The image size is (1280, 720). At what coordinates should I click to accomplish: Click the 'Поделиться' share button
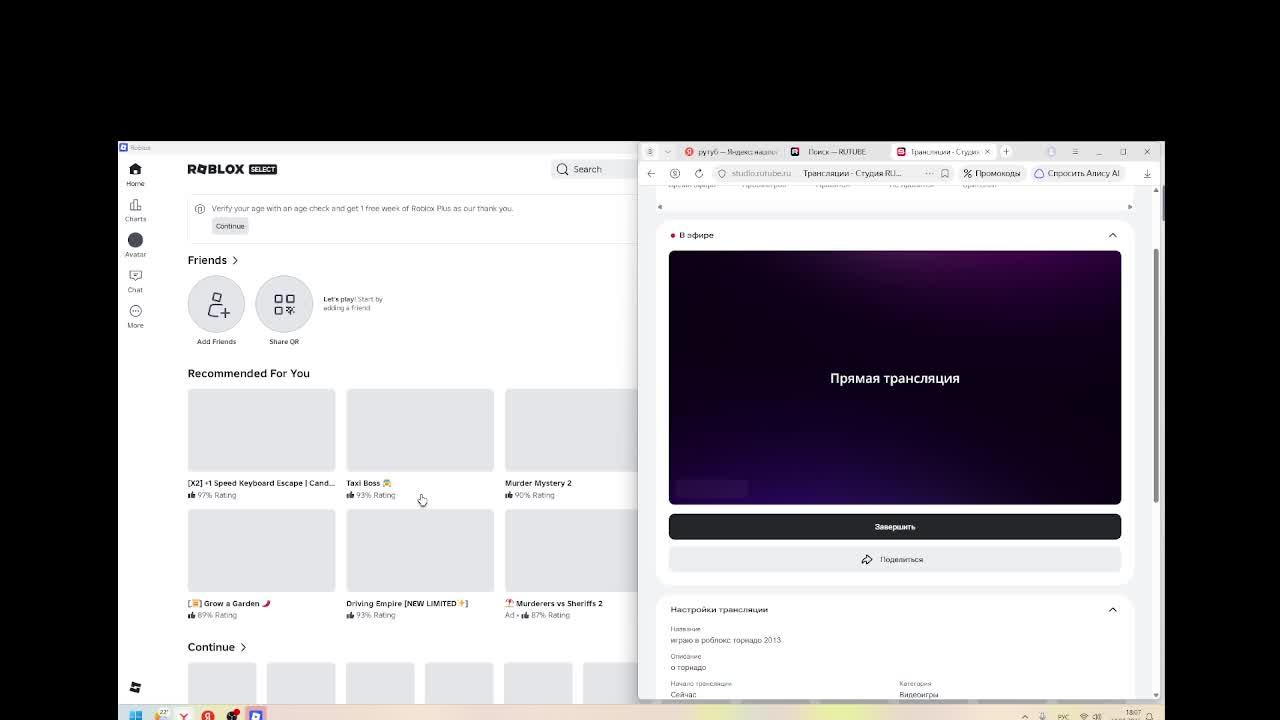[895, 559]
